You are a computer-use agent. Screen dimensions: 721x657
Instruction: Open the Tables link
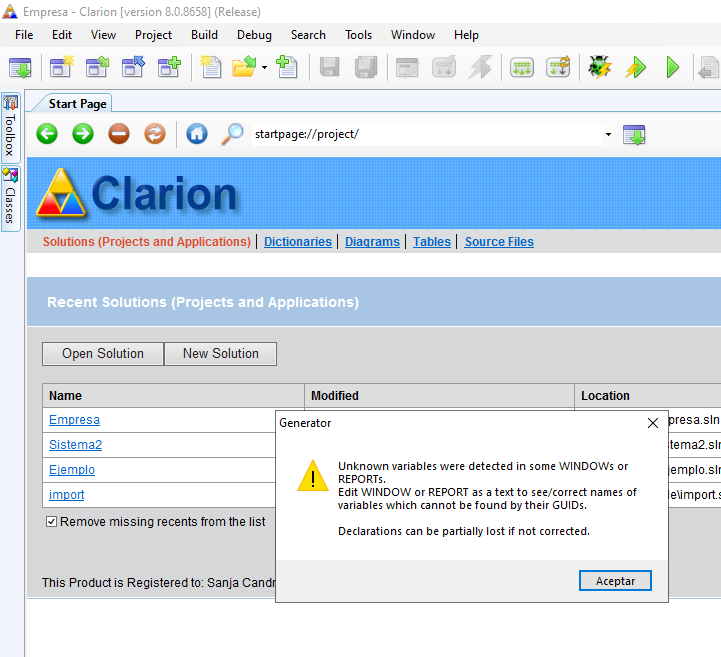pos(431,242)
